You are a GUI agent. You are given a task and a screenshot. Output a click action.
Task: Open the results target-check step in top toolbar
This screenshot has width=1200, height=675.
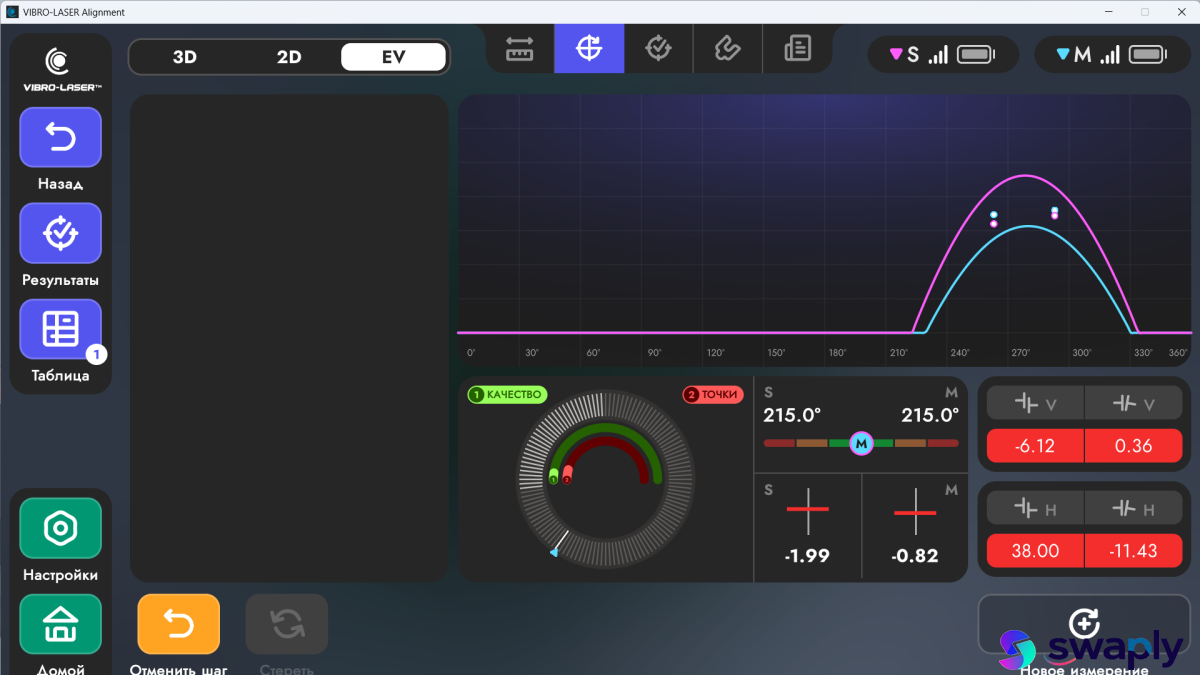point(658,48)
